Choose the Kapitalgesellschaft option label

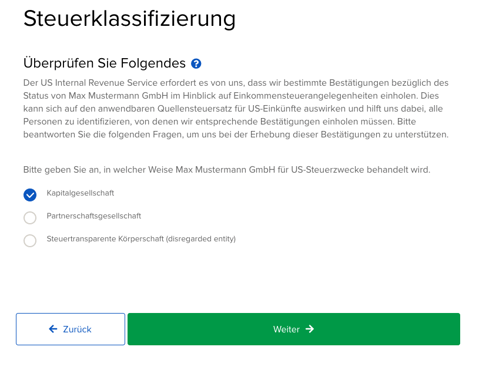tap(80, 193)
